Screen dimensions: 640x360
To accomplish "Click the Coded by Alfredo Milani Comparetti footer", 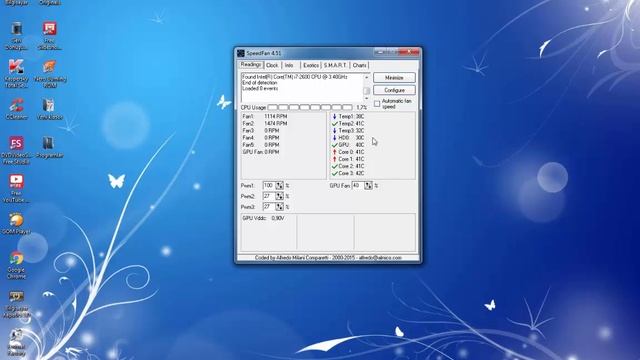I will (x=328, y=258).
